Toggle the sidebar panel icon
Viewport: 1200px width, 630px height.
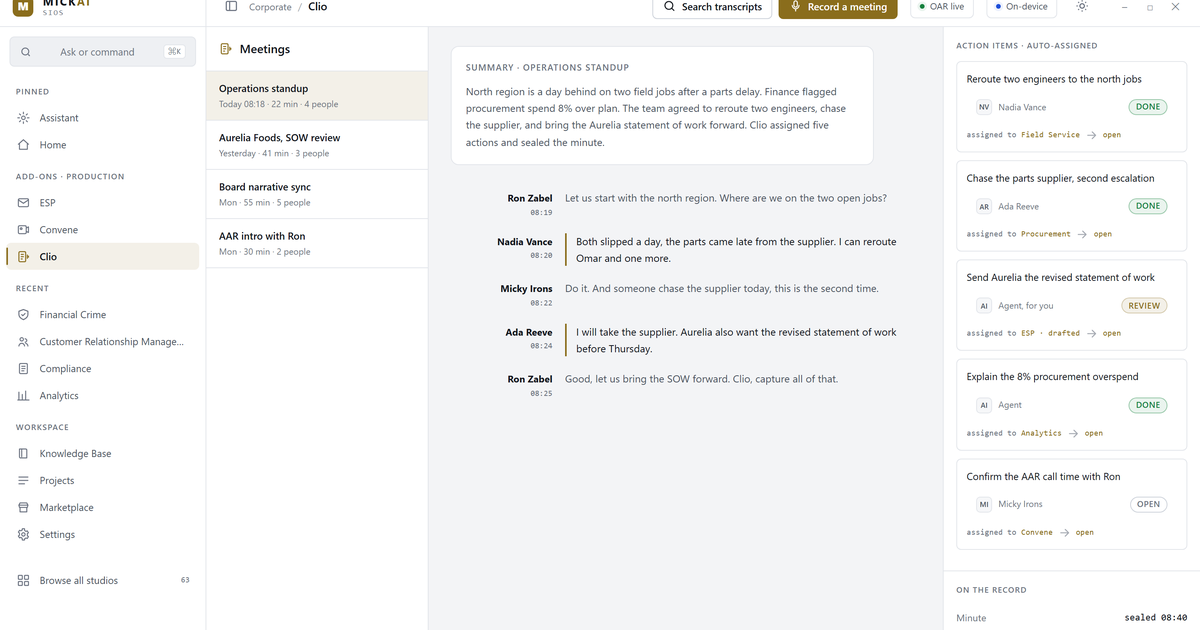pyautogui.click(x=231, y=7)
